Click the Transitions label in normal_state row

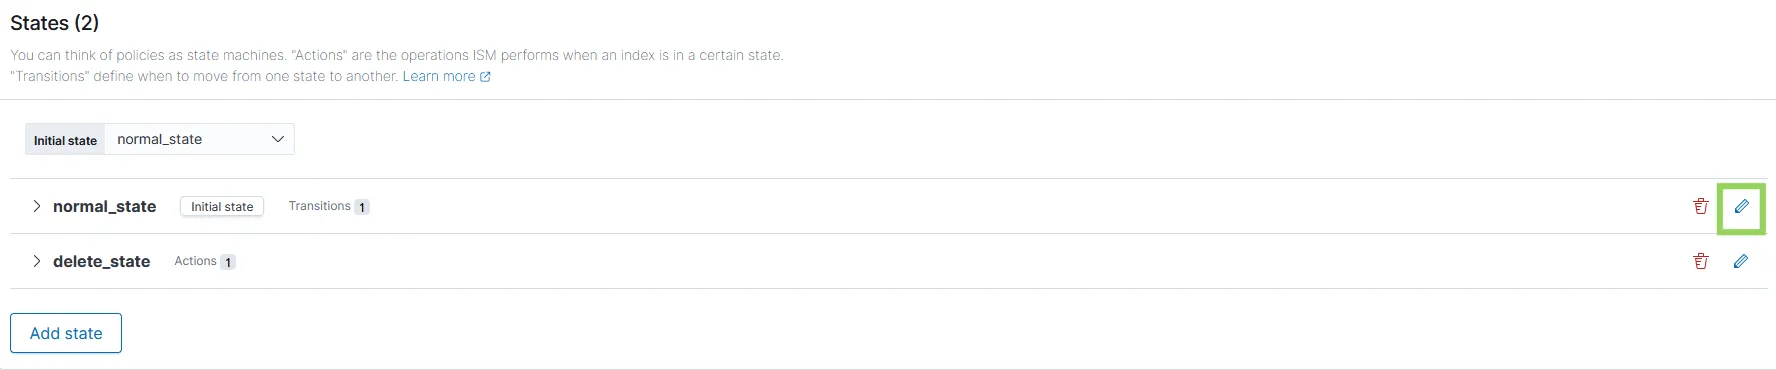[319, 206]
